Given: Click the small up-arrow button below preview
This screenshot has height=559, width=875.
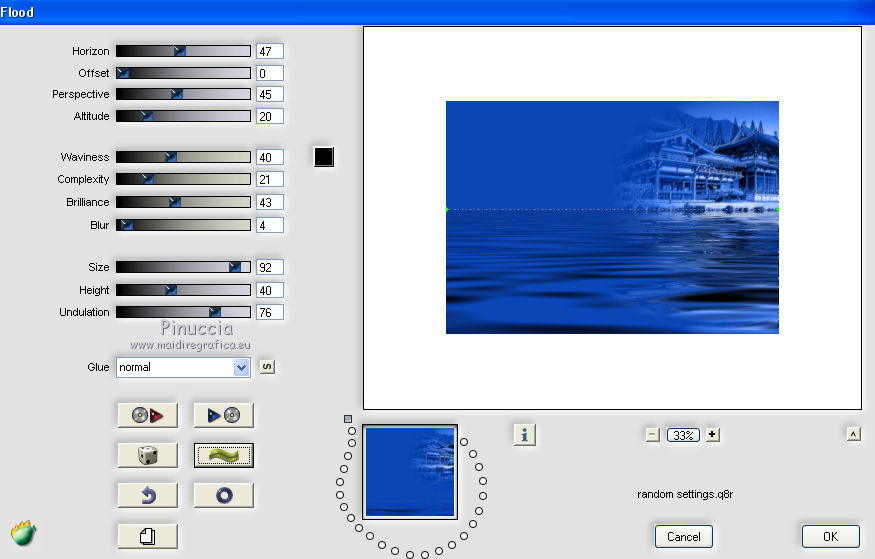Looking at the screenshot, I should (x=853, y=434).
